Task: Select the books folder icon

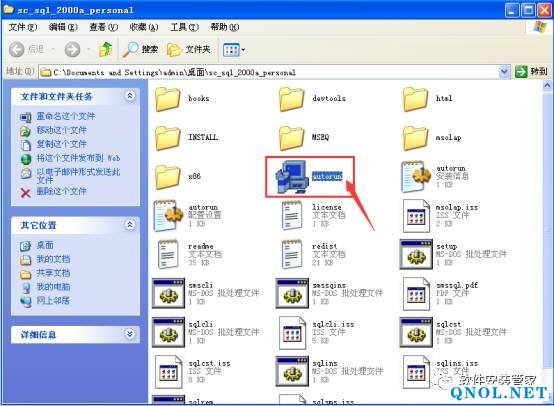Action: click(167, 99)
